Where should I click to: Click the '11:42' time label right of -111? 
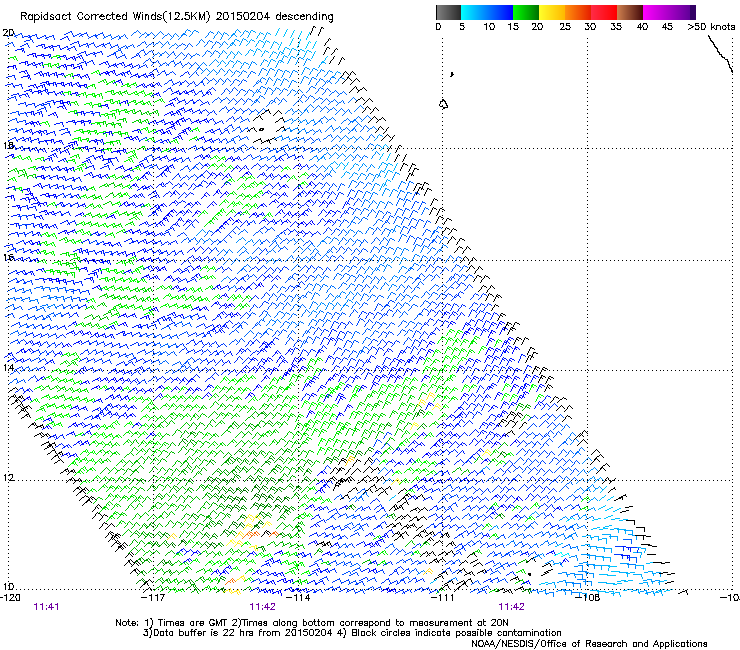click(512, 607)
